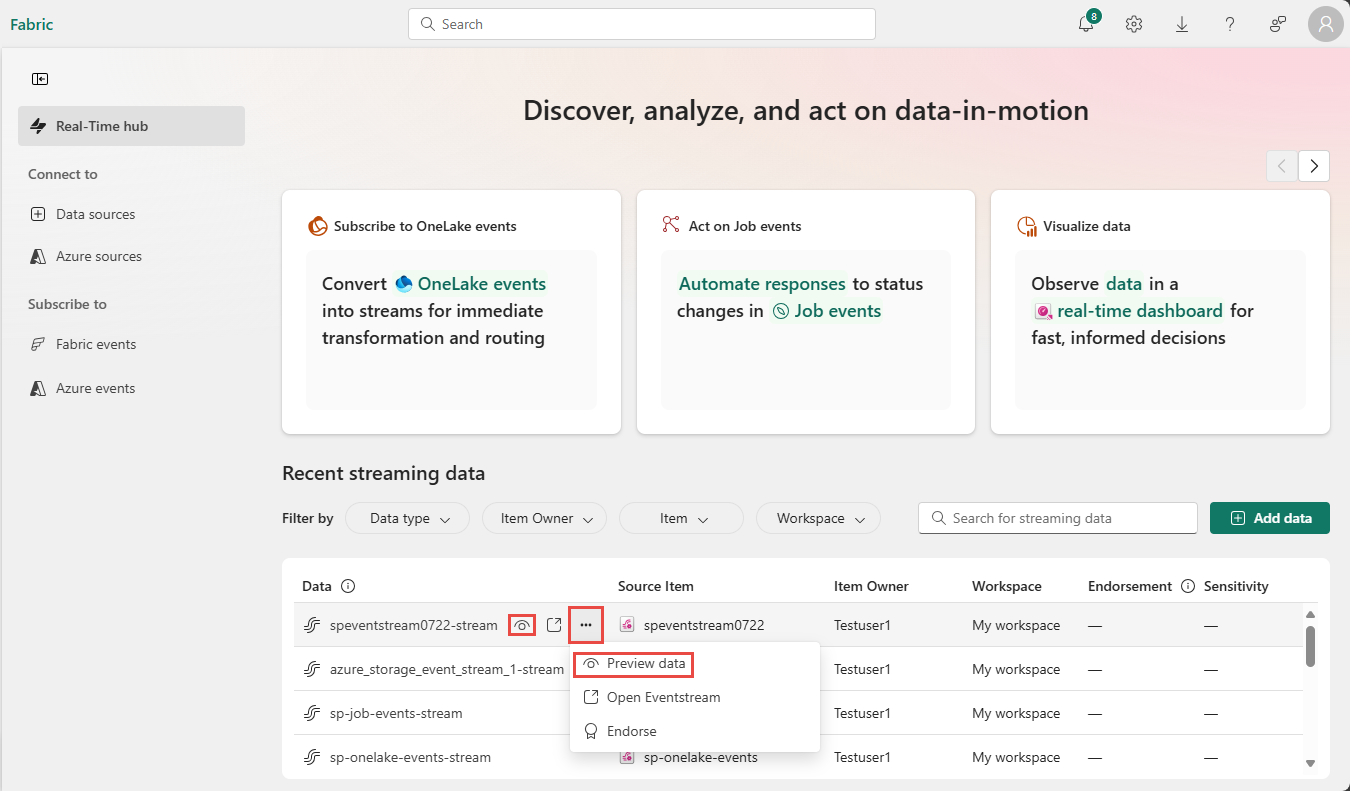This screenshot has height=791, width=1350.
Task: Click the ellipsis more options button
Action: pos(586,625)
